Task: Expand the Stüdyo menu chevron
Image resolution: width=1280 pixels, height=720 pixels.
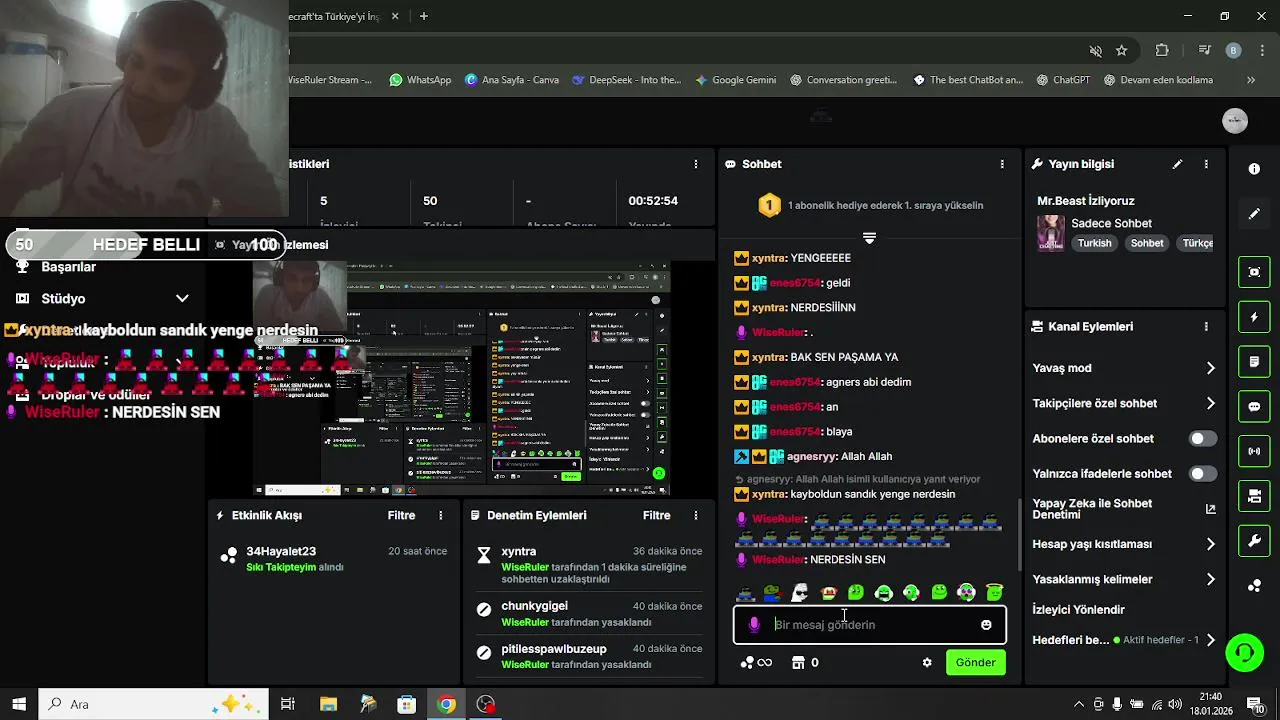Action: click(x=182, y=298)
